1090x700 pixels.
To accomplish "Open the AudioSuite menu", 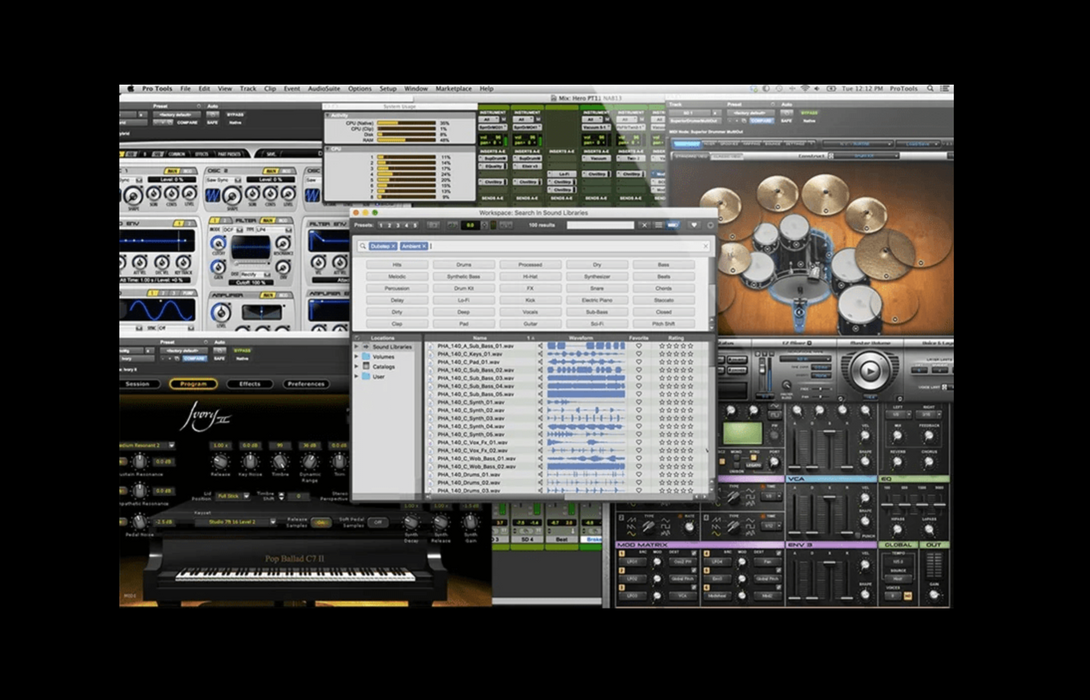I will click(x=323, y=89).
